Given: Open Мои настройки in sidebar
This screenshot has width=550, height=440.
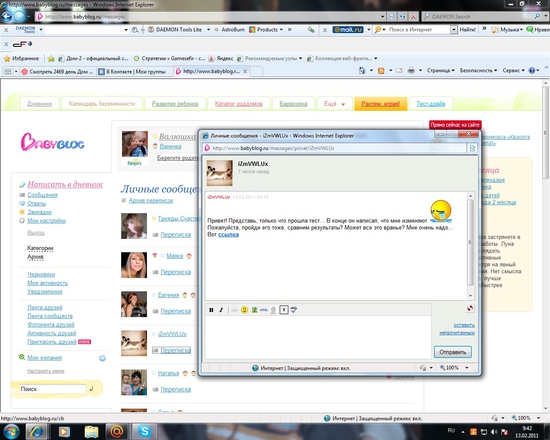Looking at the screenshot, I should (46, 220).
